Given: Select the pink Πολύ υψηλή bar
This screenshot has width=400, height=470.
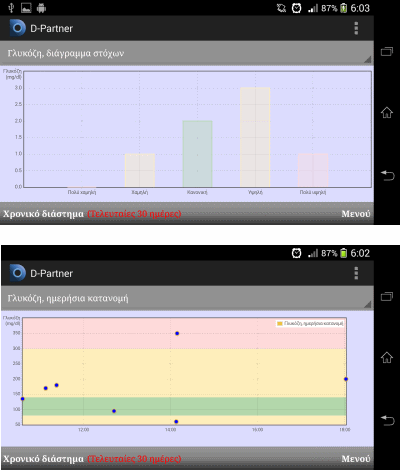Looking at the screenshot, I should pyautogui.click(x=313, y=170).
